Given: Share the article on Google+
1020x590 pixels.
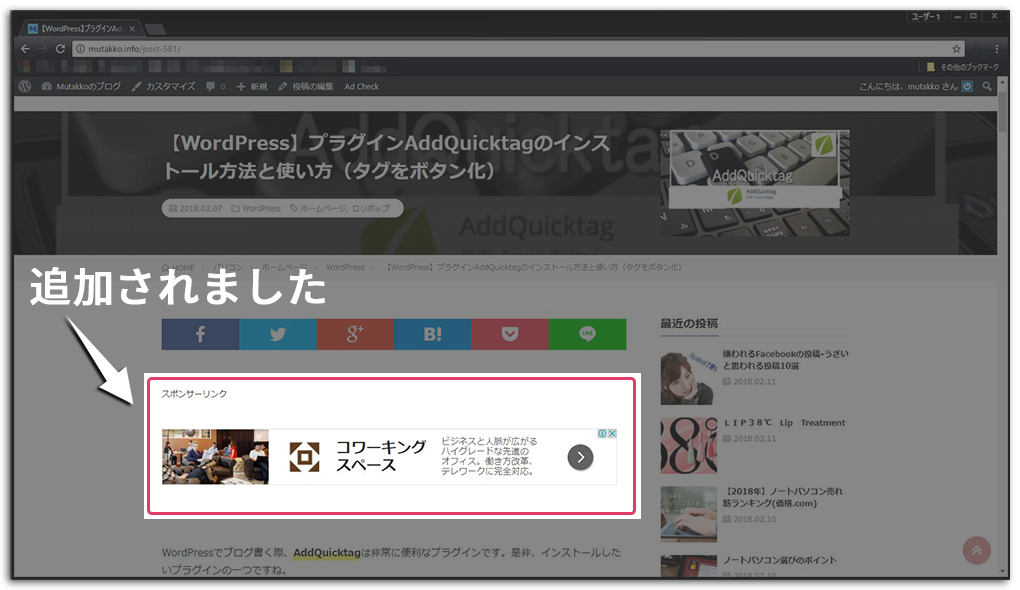Looking at the screenshot, I should [x=355, y=334].
